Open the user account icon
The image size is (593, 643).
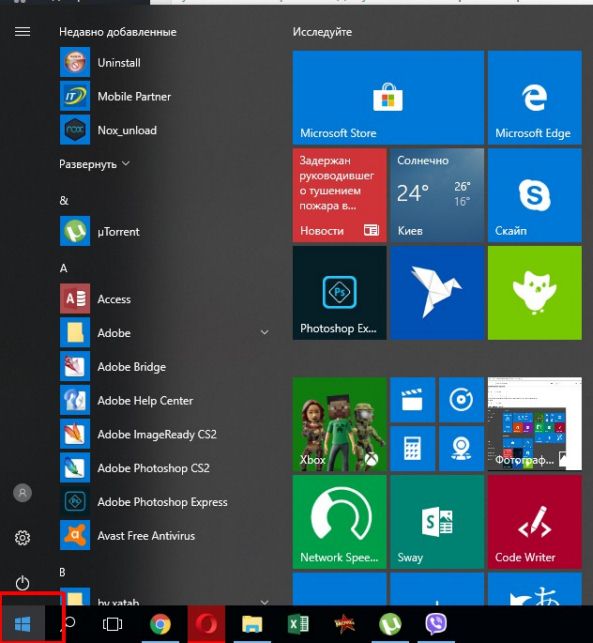23,493
